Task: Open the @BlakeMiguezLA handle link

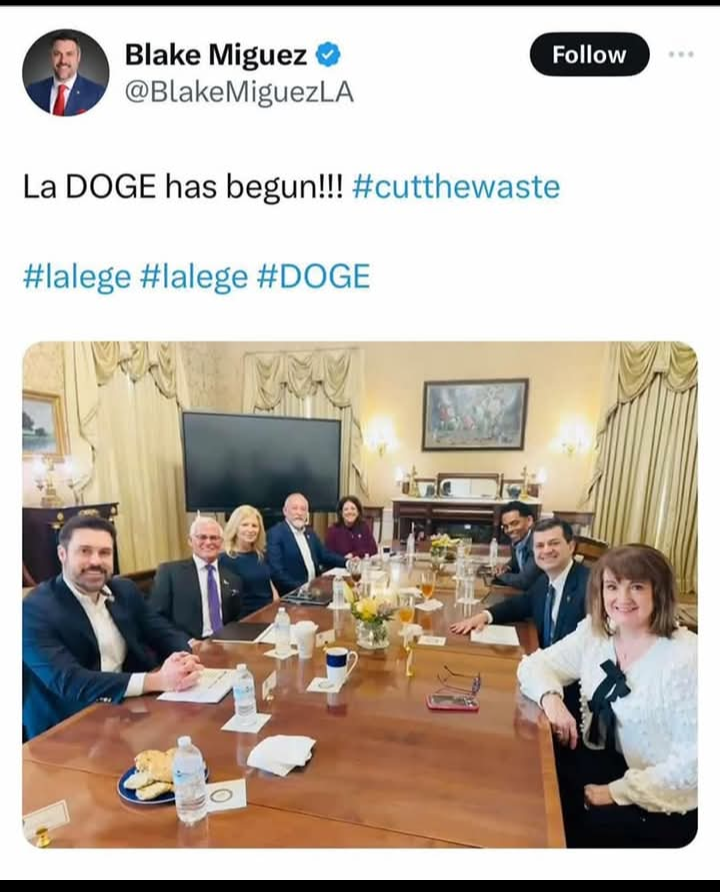Action: (239, 92)
